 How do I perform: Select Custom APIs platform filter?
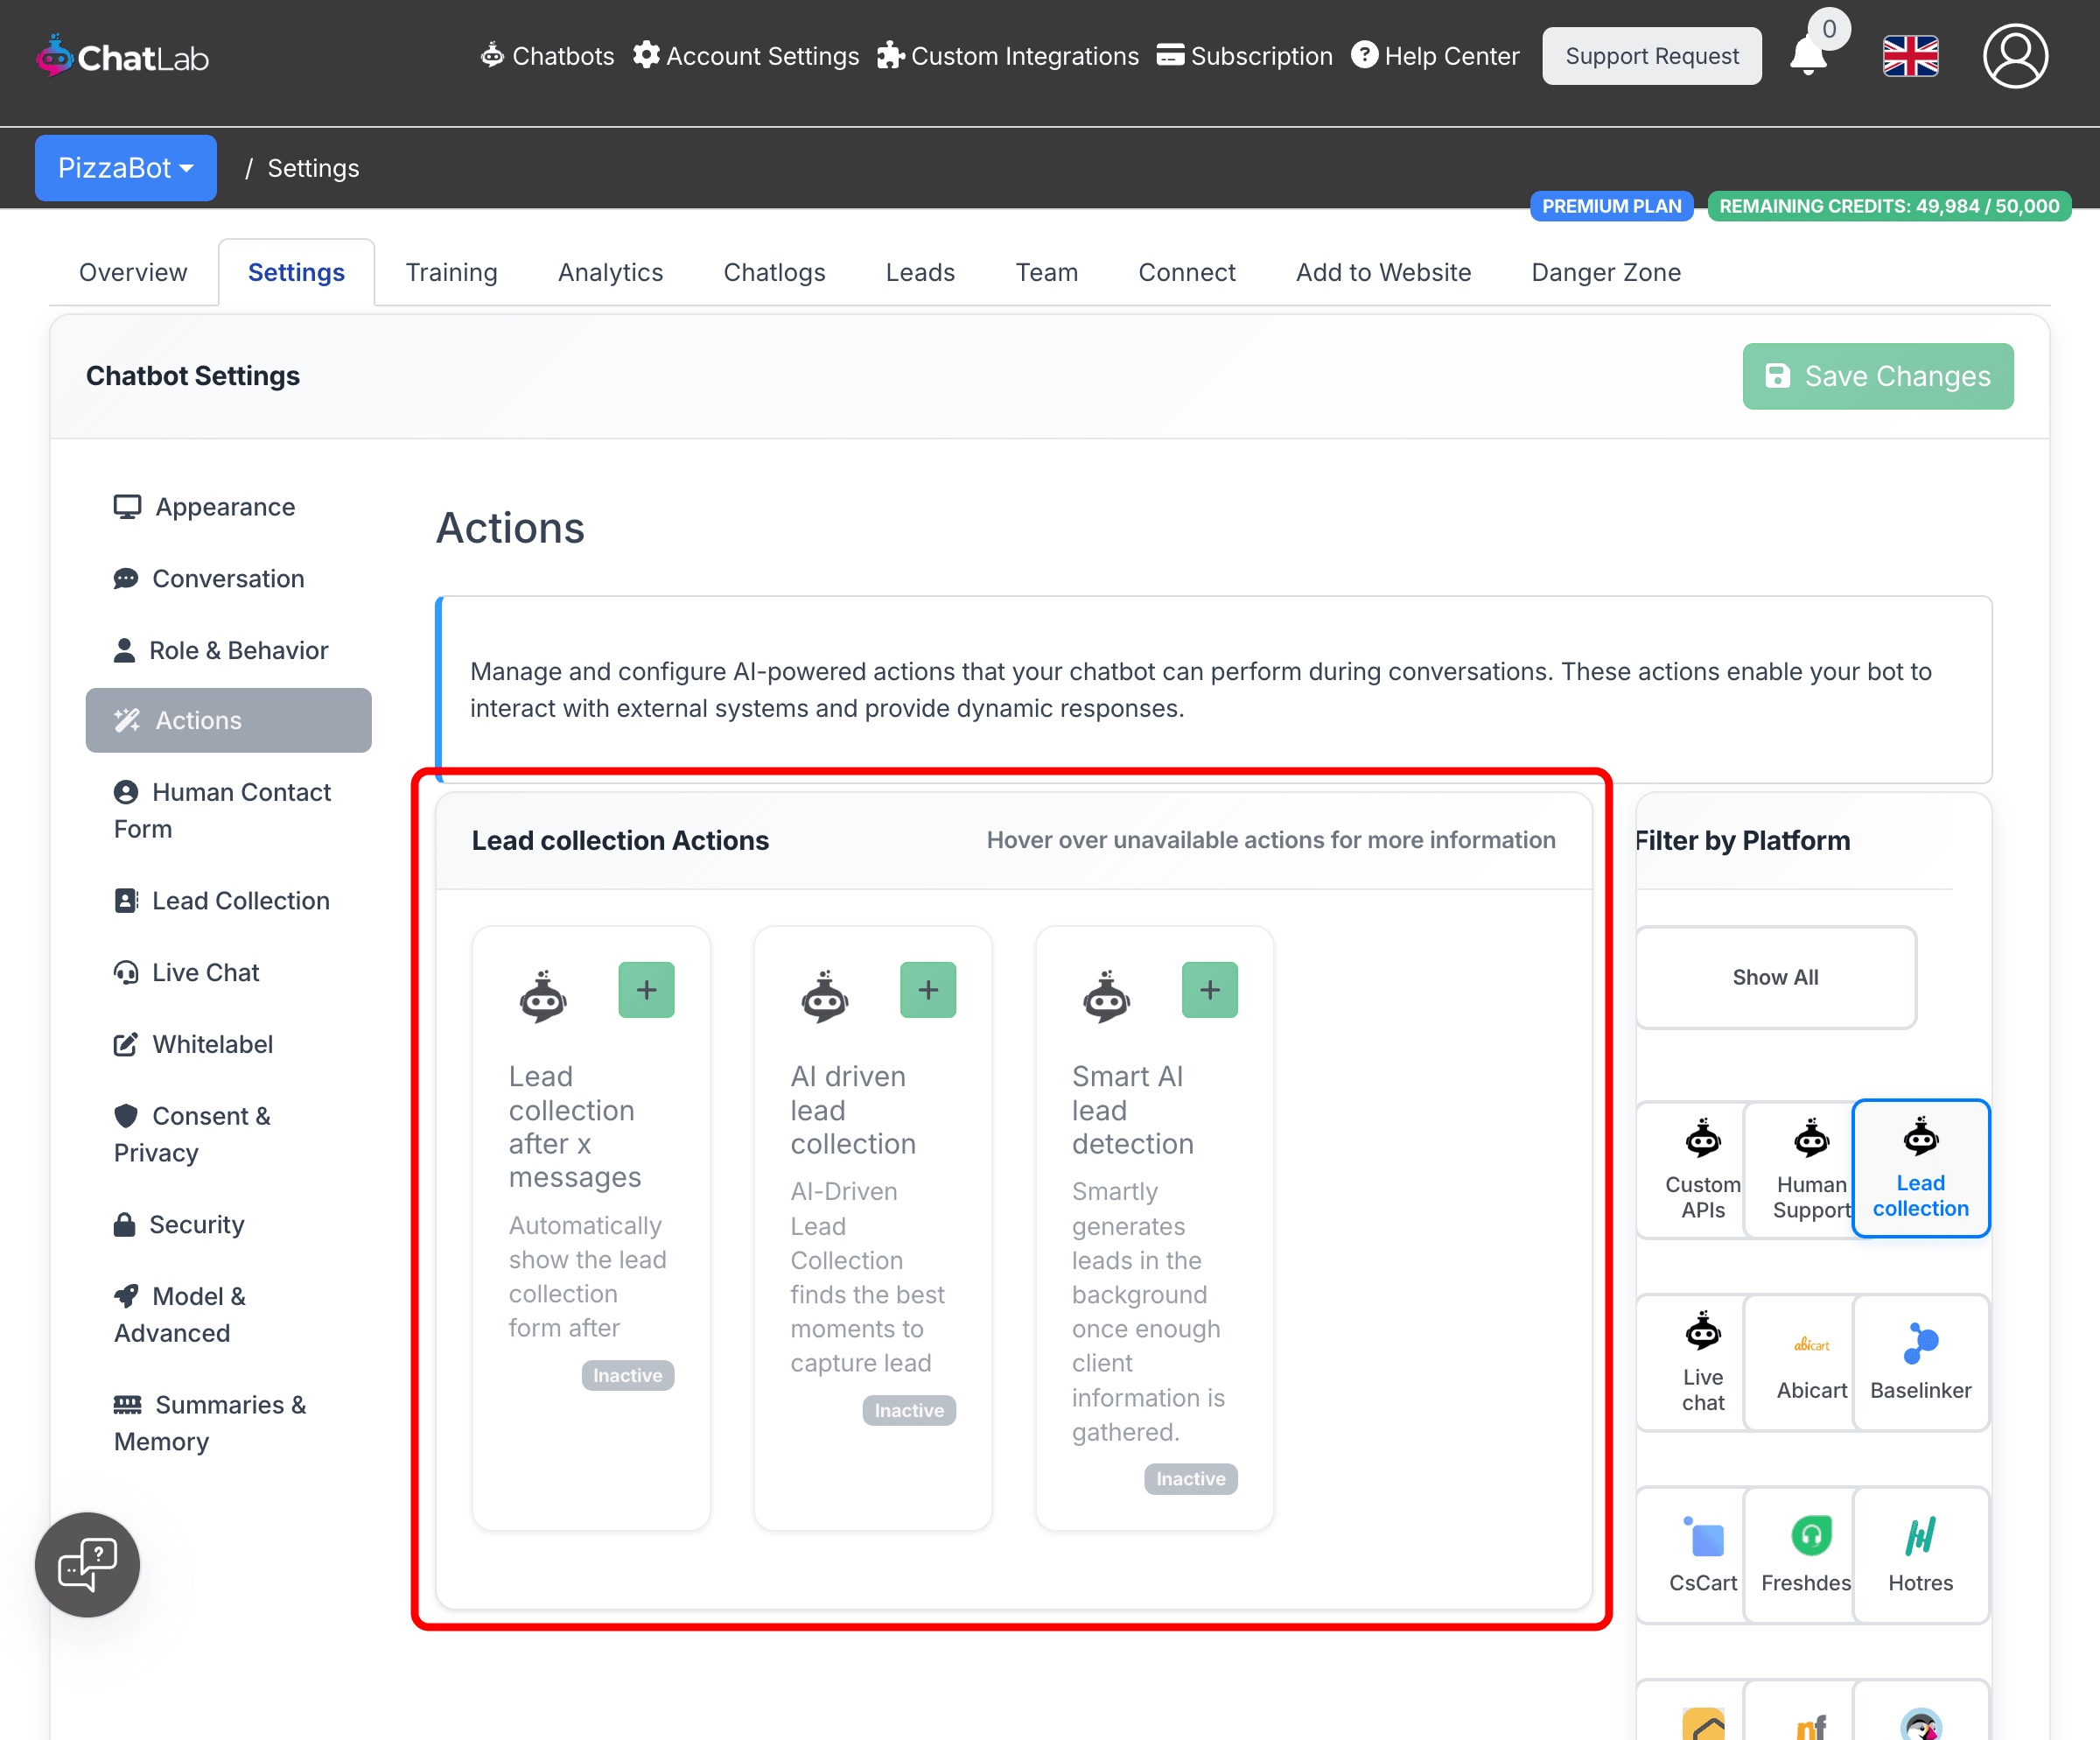[1702, 1169]
